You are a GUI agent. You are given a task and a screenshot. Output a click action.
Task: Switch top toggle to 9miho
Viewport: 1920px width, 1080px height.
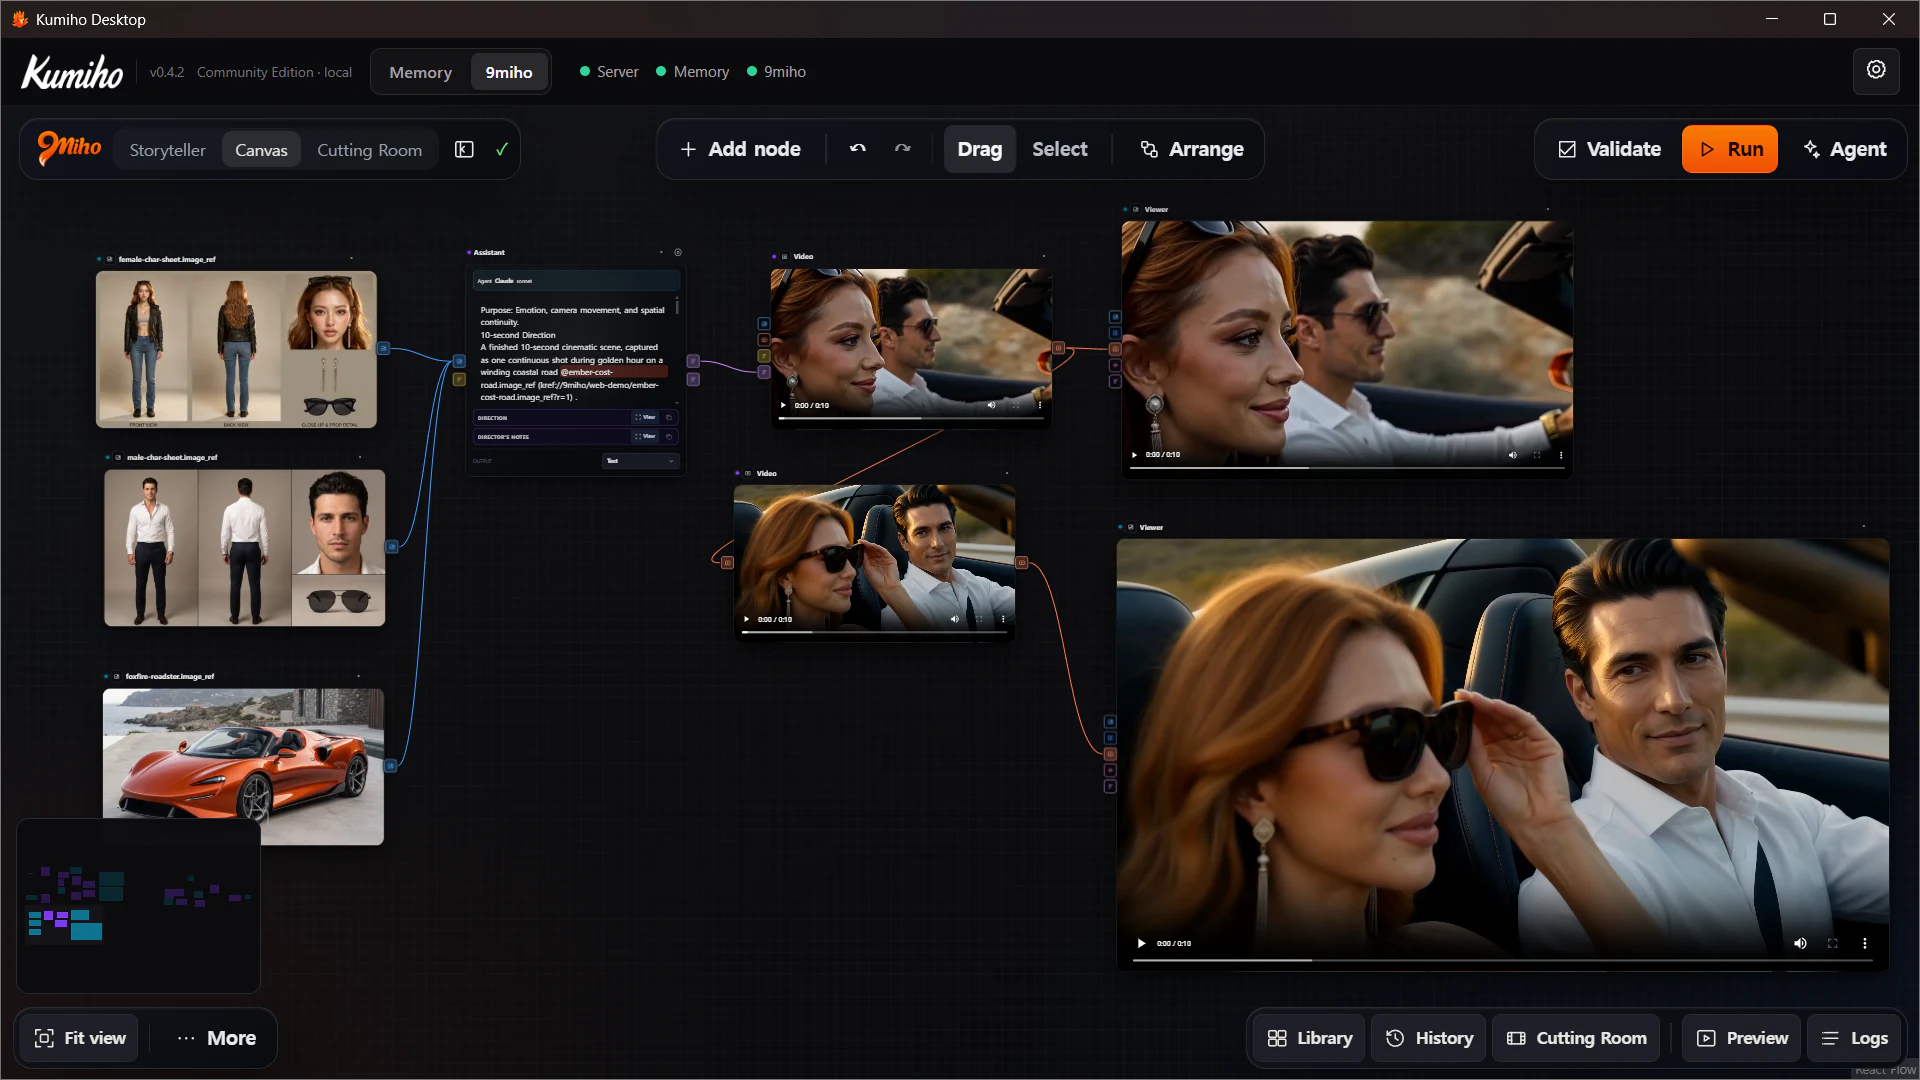pos(509,72)
